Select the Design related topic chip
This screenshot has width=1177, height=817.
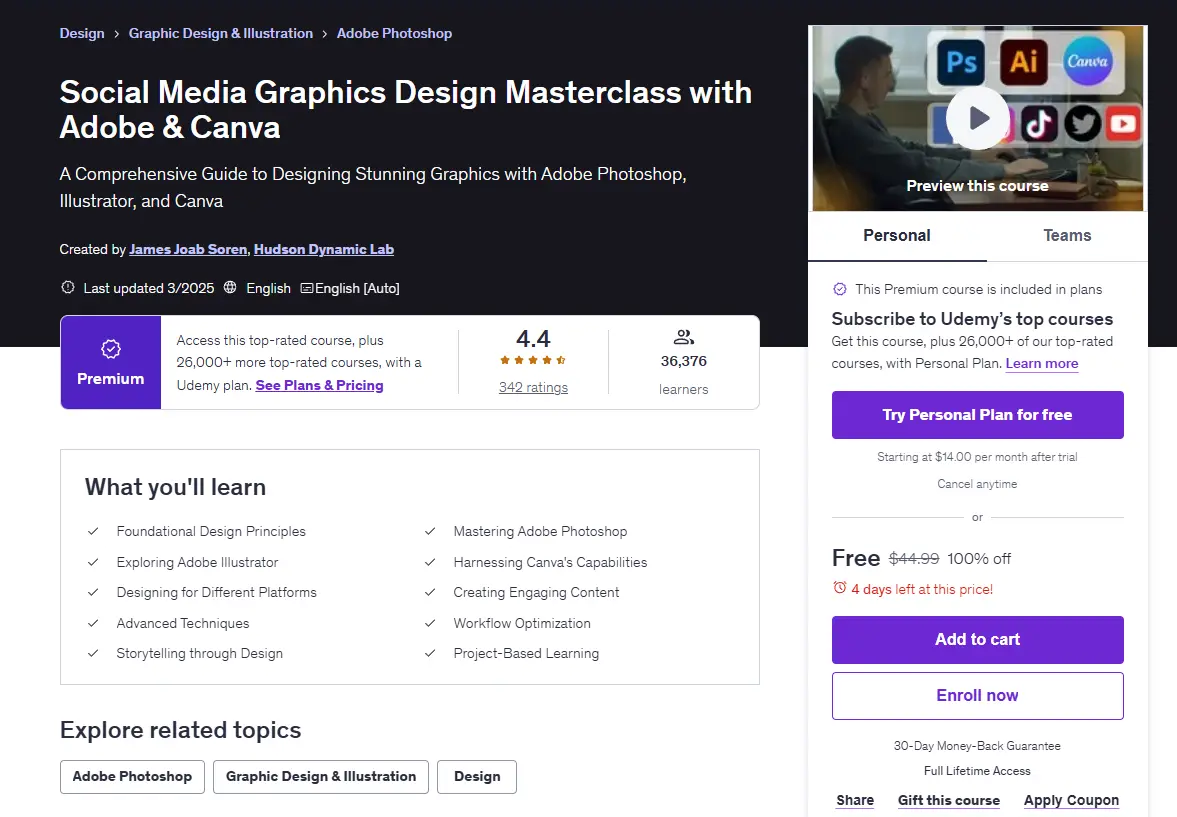(477, 776)
